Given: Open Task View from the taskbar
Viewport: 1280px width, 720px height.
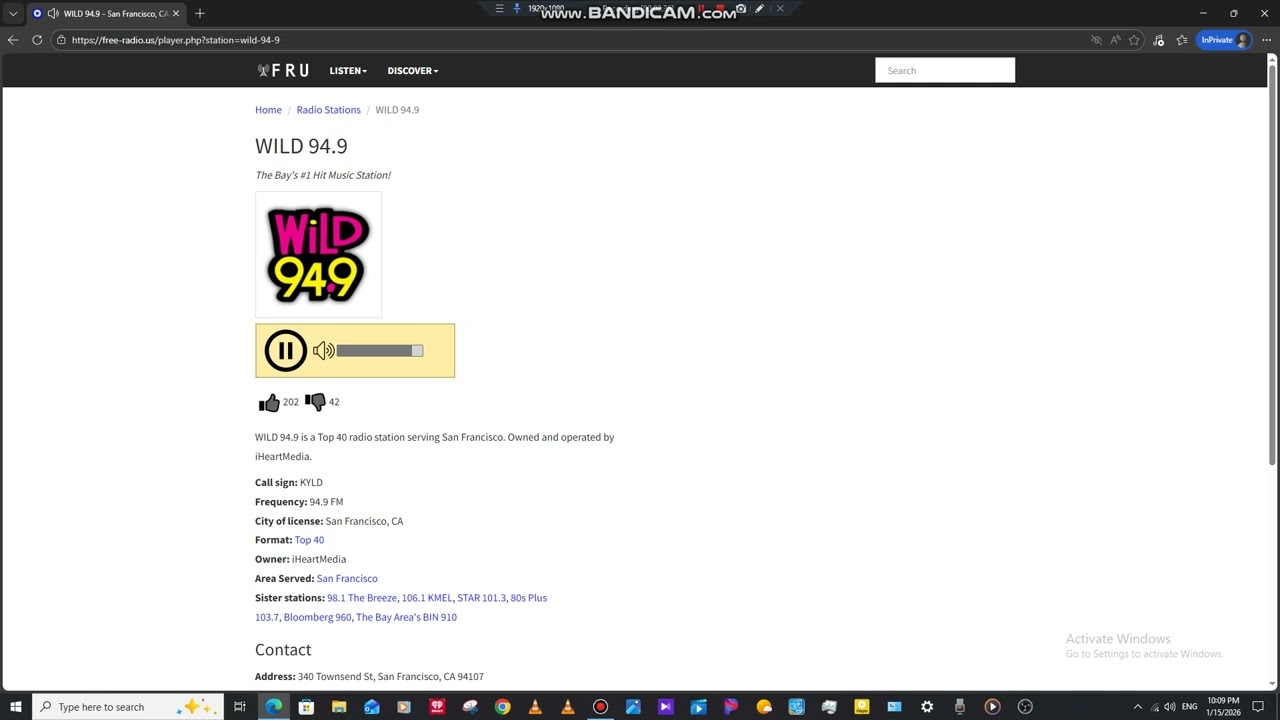Looking at the screenshot, I should (240, 707).
